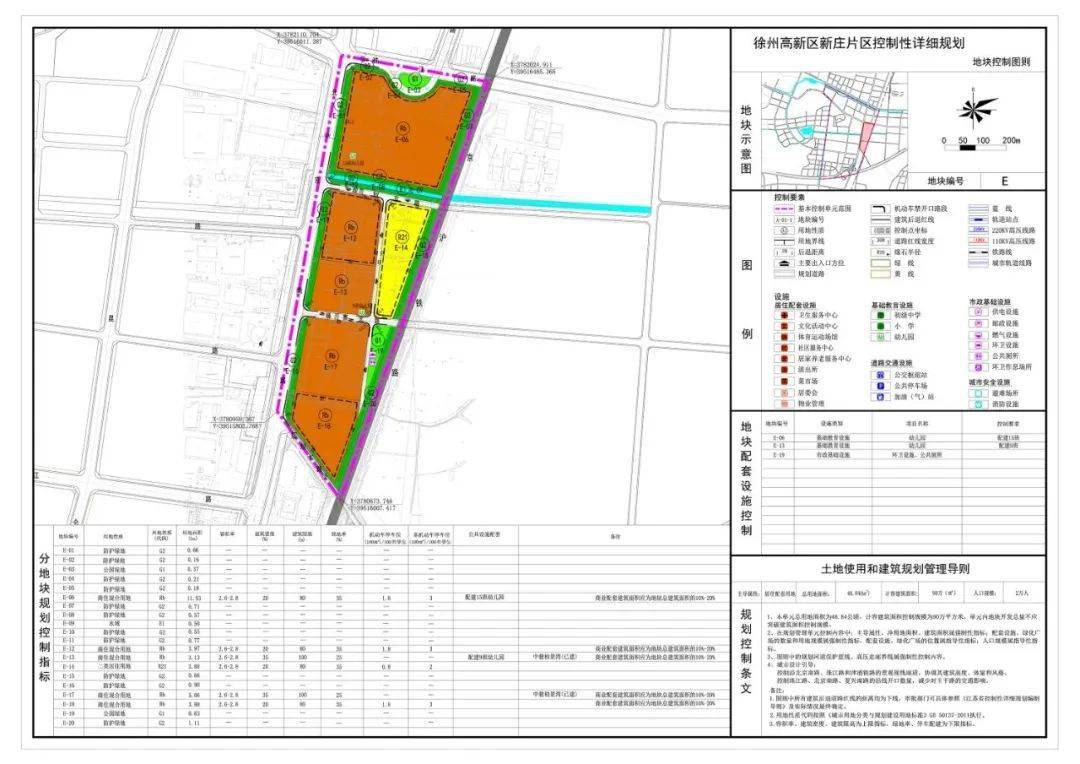Click the E-01 row in the indicator table

tap(391, 550)
